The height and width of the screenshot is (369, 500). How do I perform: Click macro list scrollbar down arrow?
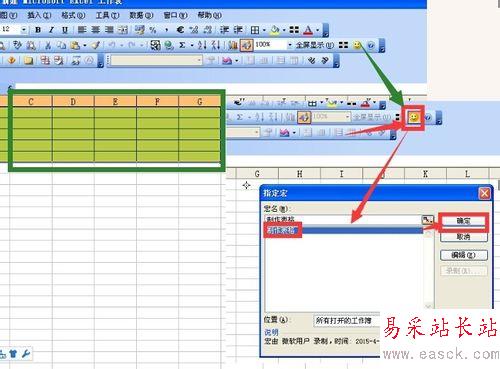point(428,306)
